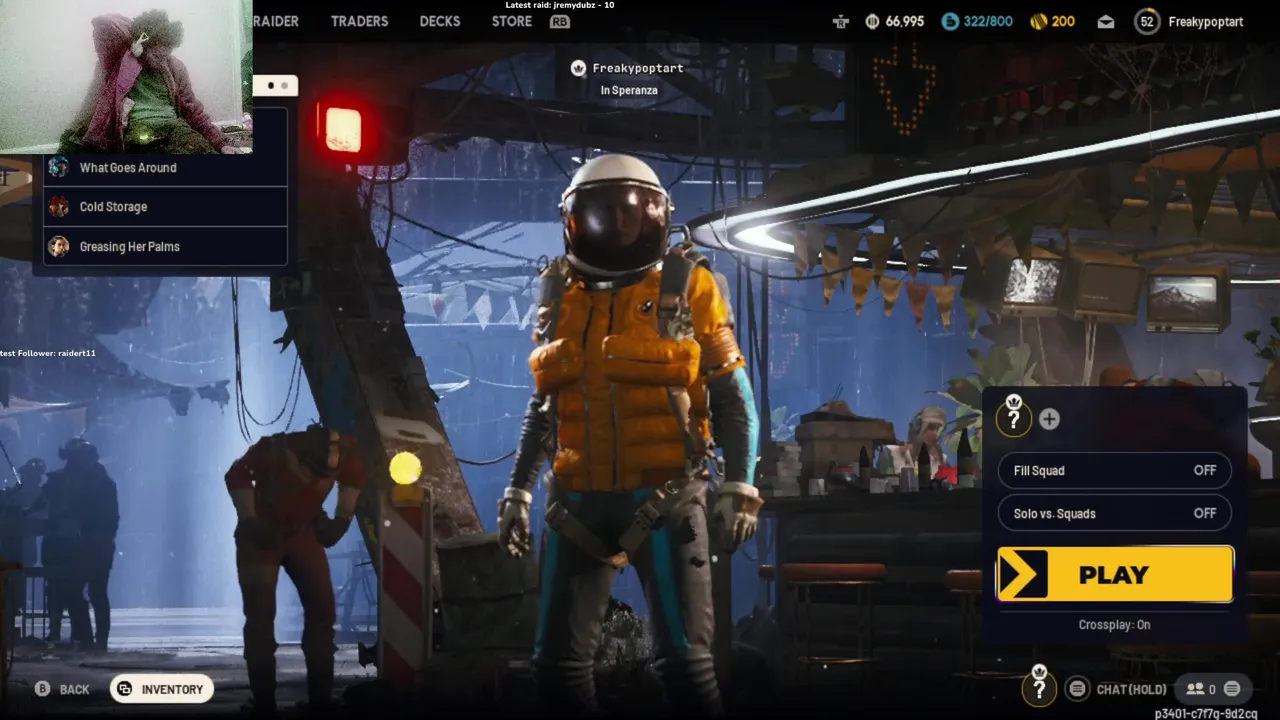Toggle Solo vs. Squads option

(x=1114, y=513)
